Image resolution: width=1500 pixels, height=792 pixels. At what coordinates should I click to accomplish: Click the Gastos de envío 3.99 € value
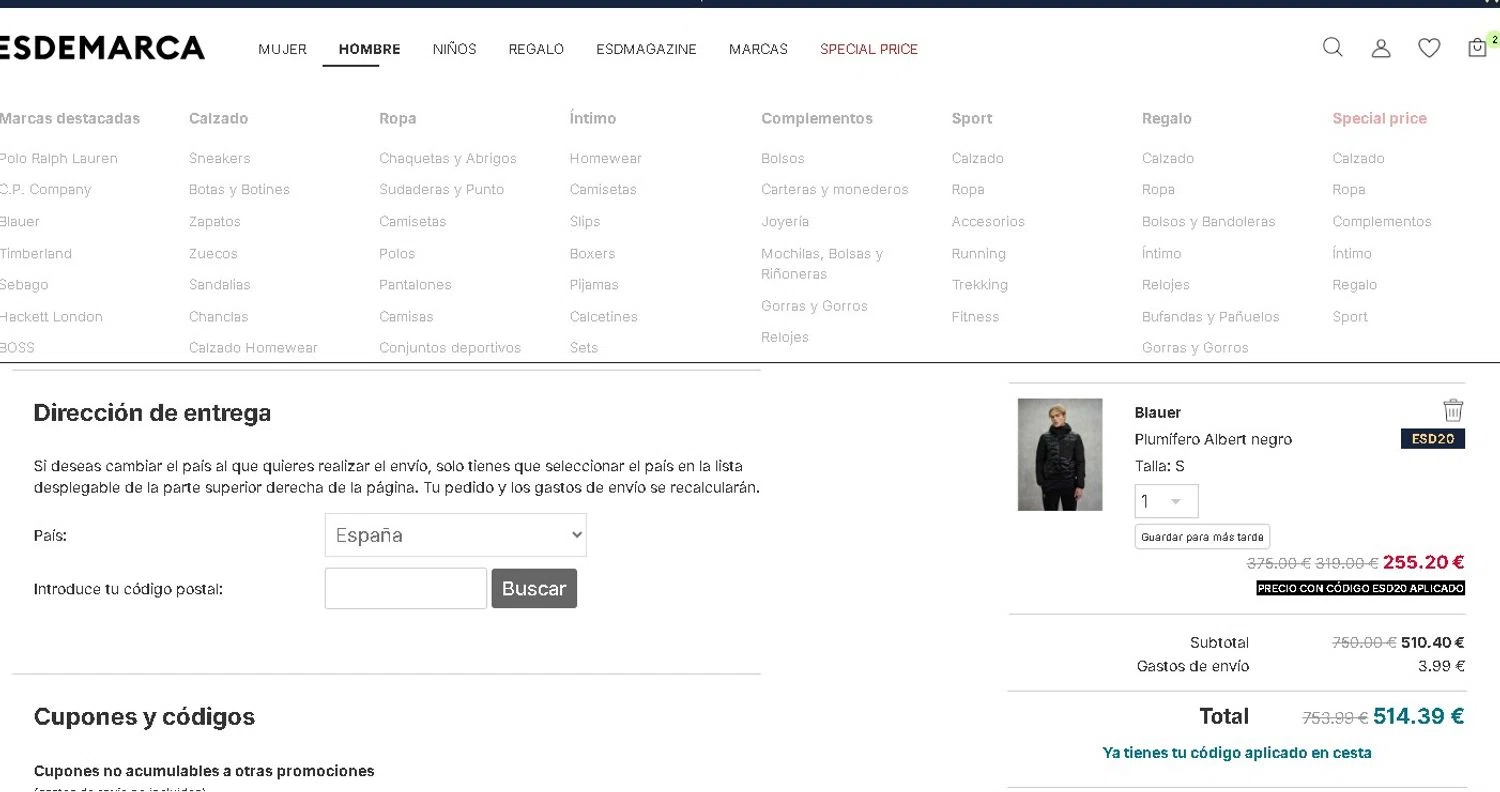(x=1441, y=666)
